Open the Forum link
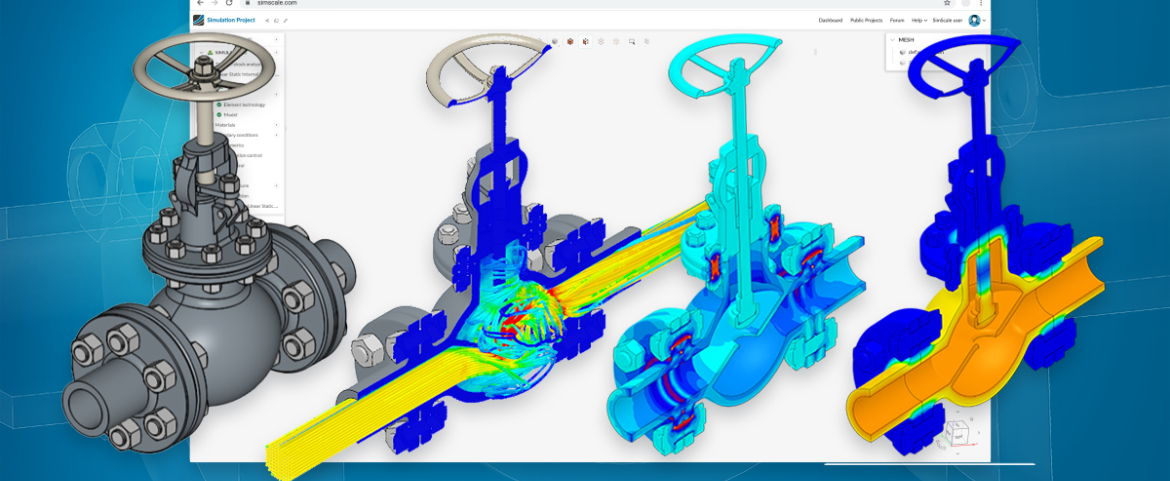Screen dimensions: 1170x481 [897, 20]
